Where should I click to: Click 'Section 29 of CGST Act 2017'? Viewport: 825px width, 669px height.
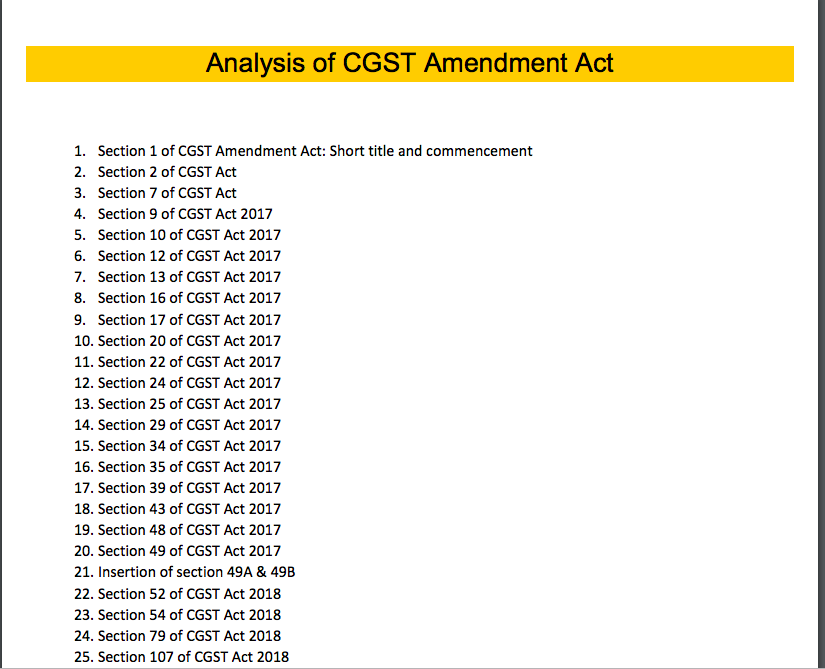click(x=189, y=425)
